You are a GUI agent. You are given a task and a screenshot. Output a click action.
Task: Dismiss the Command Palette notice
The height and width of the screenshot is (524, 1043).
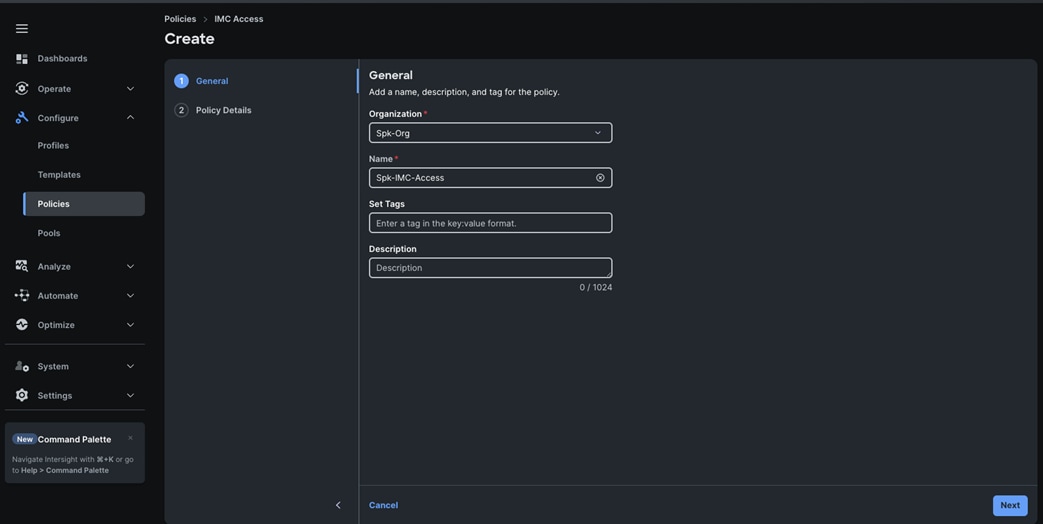pyautogui.click(x=130, y=438)
